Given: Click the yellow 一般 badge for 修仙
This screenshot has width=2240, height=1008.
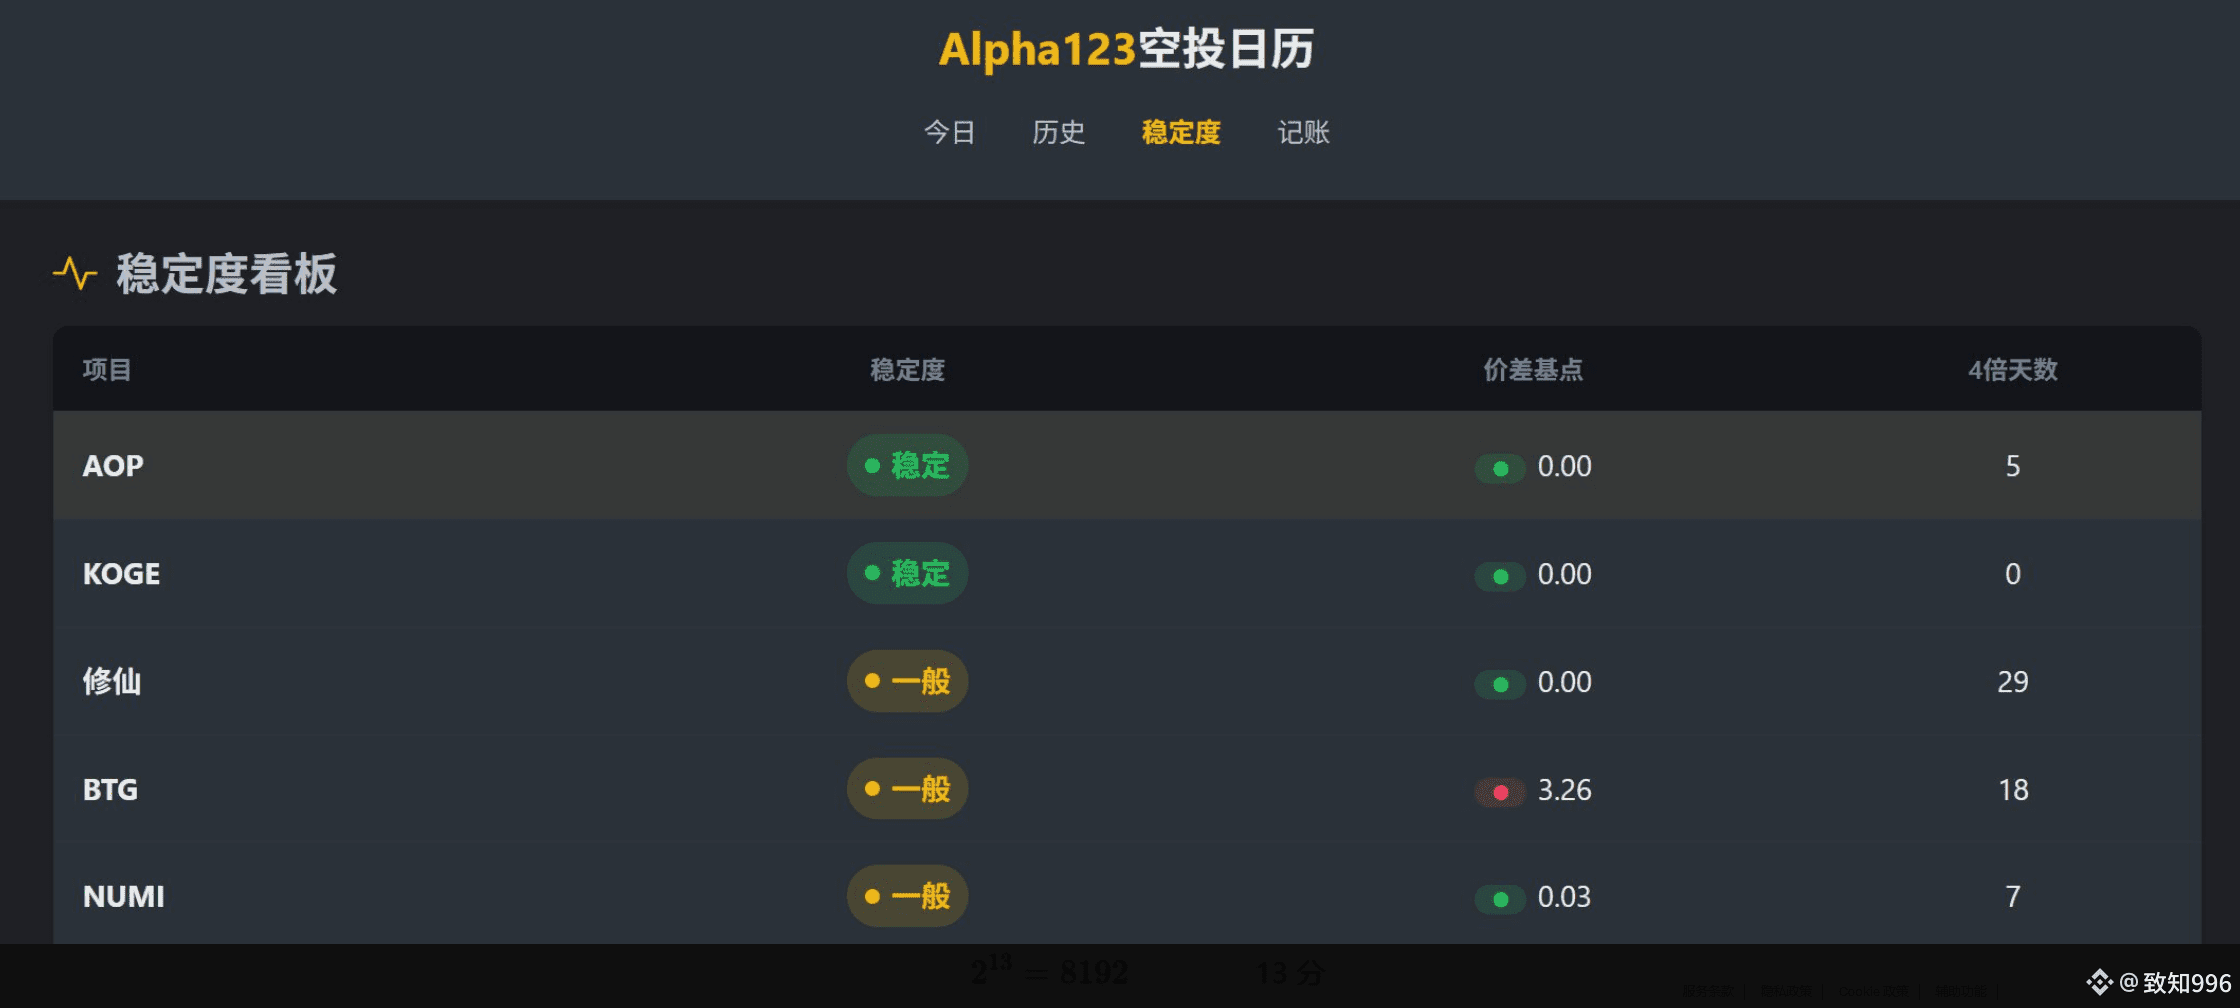Looking at the screenshot, I should 907,682.
